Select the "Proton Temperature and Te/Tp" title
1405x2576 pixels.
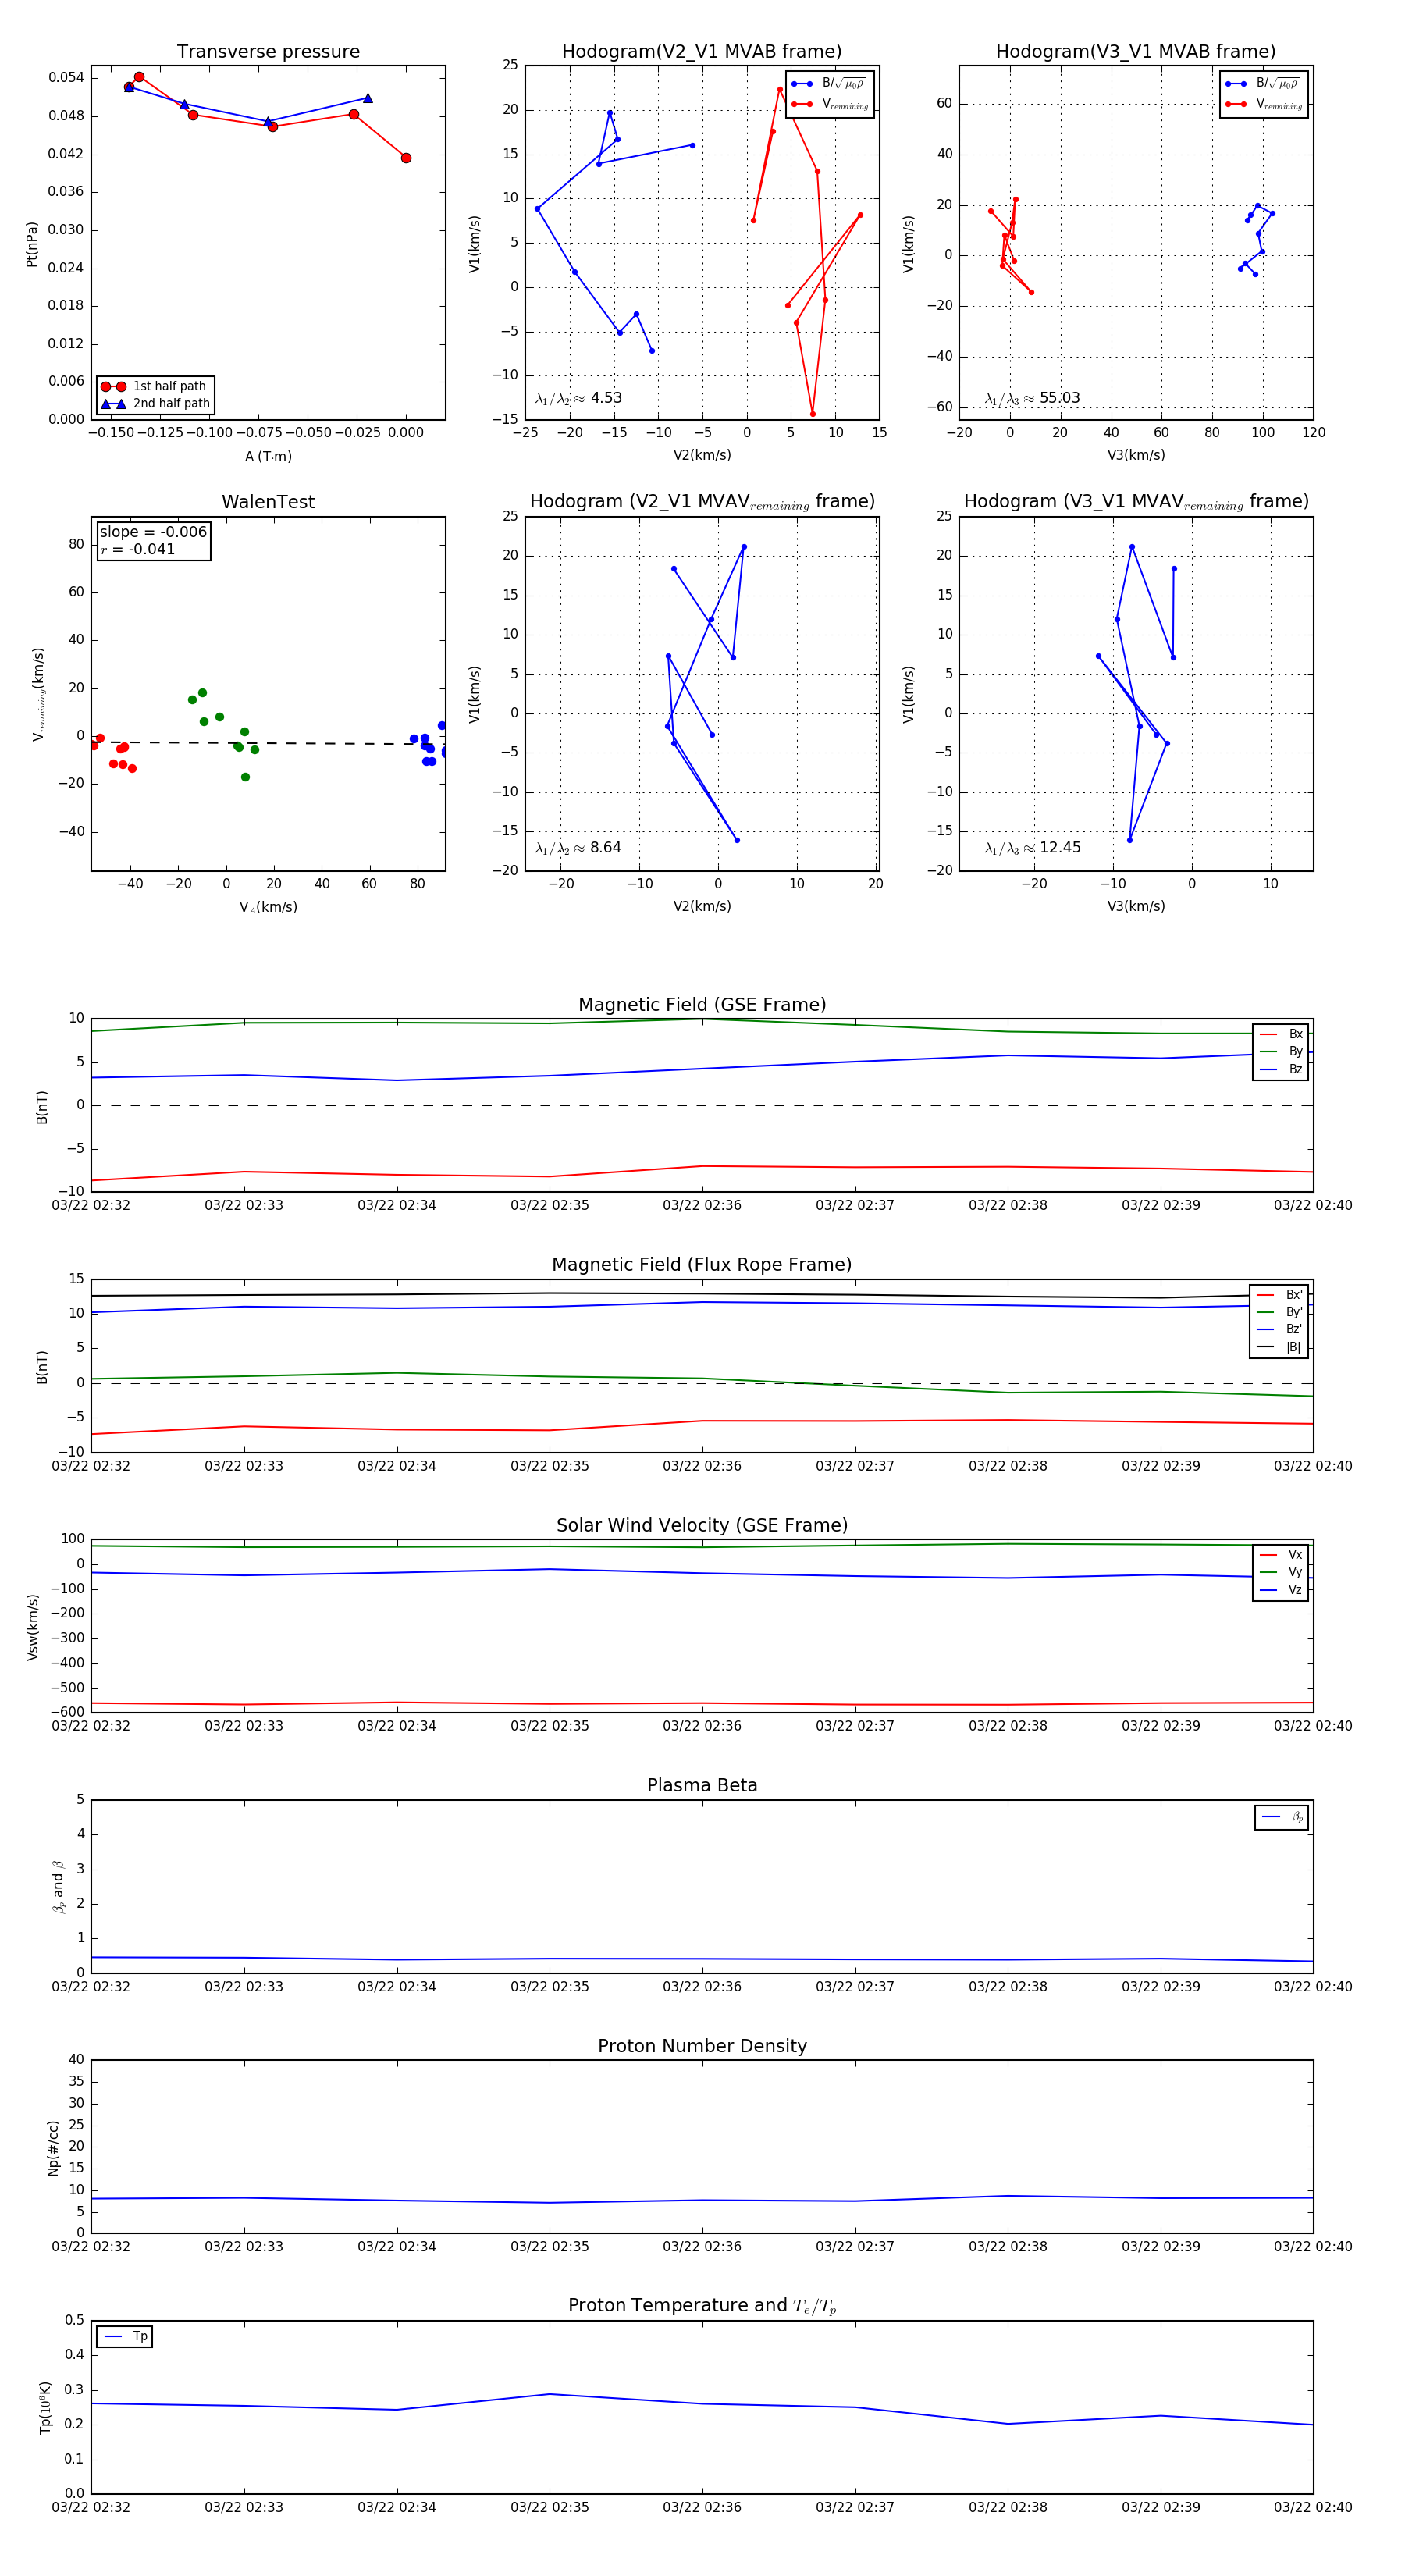(702, 2306)
